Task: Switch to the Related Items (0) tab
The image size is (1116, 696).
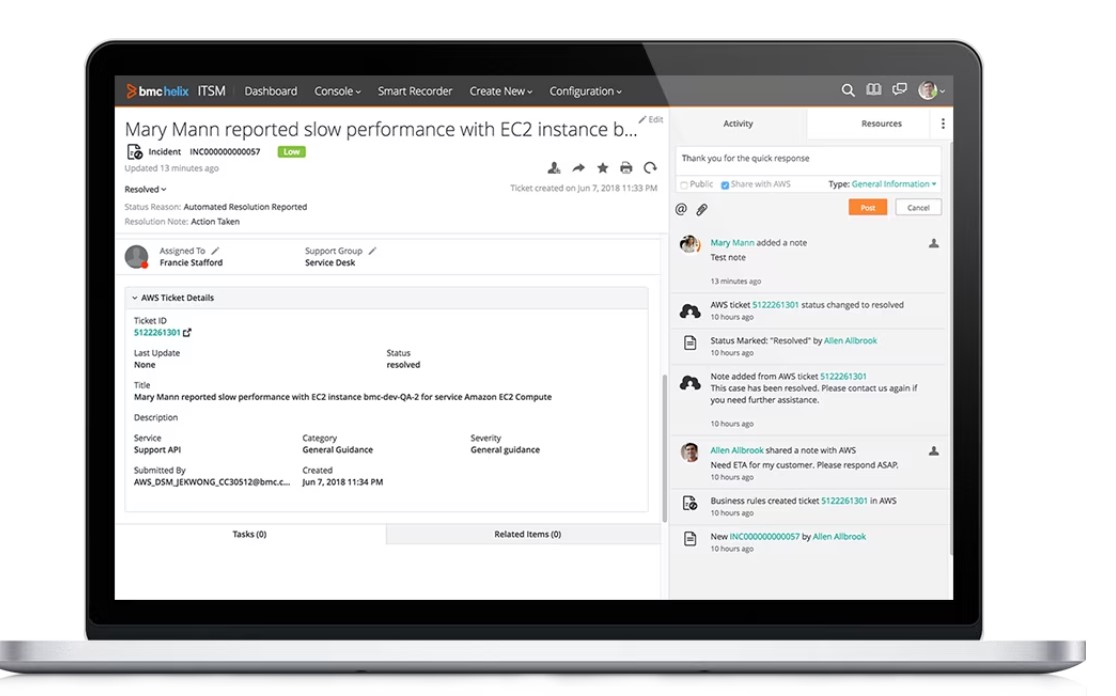Action: [527, 534]
